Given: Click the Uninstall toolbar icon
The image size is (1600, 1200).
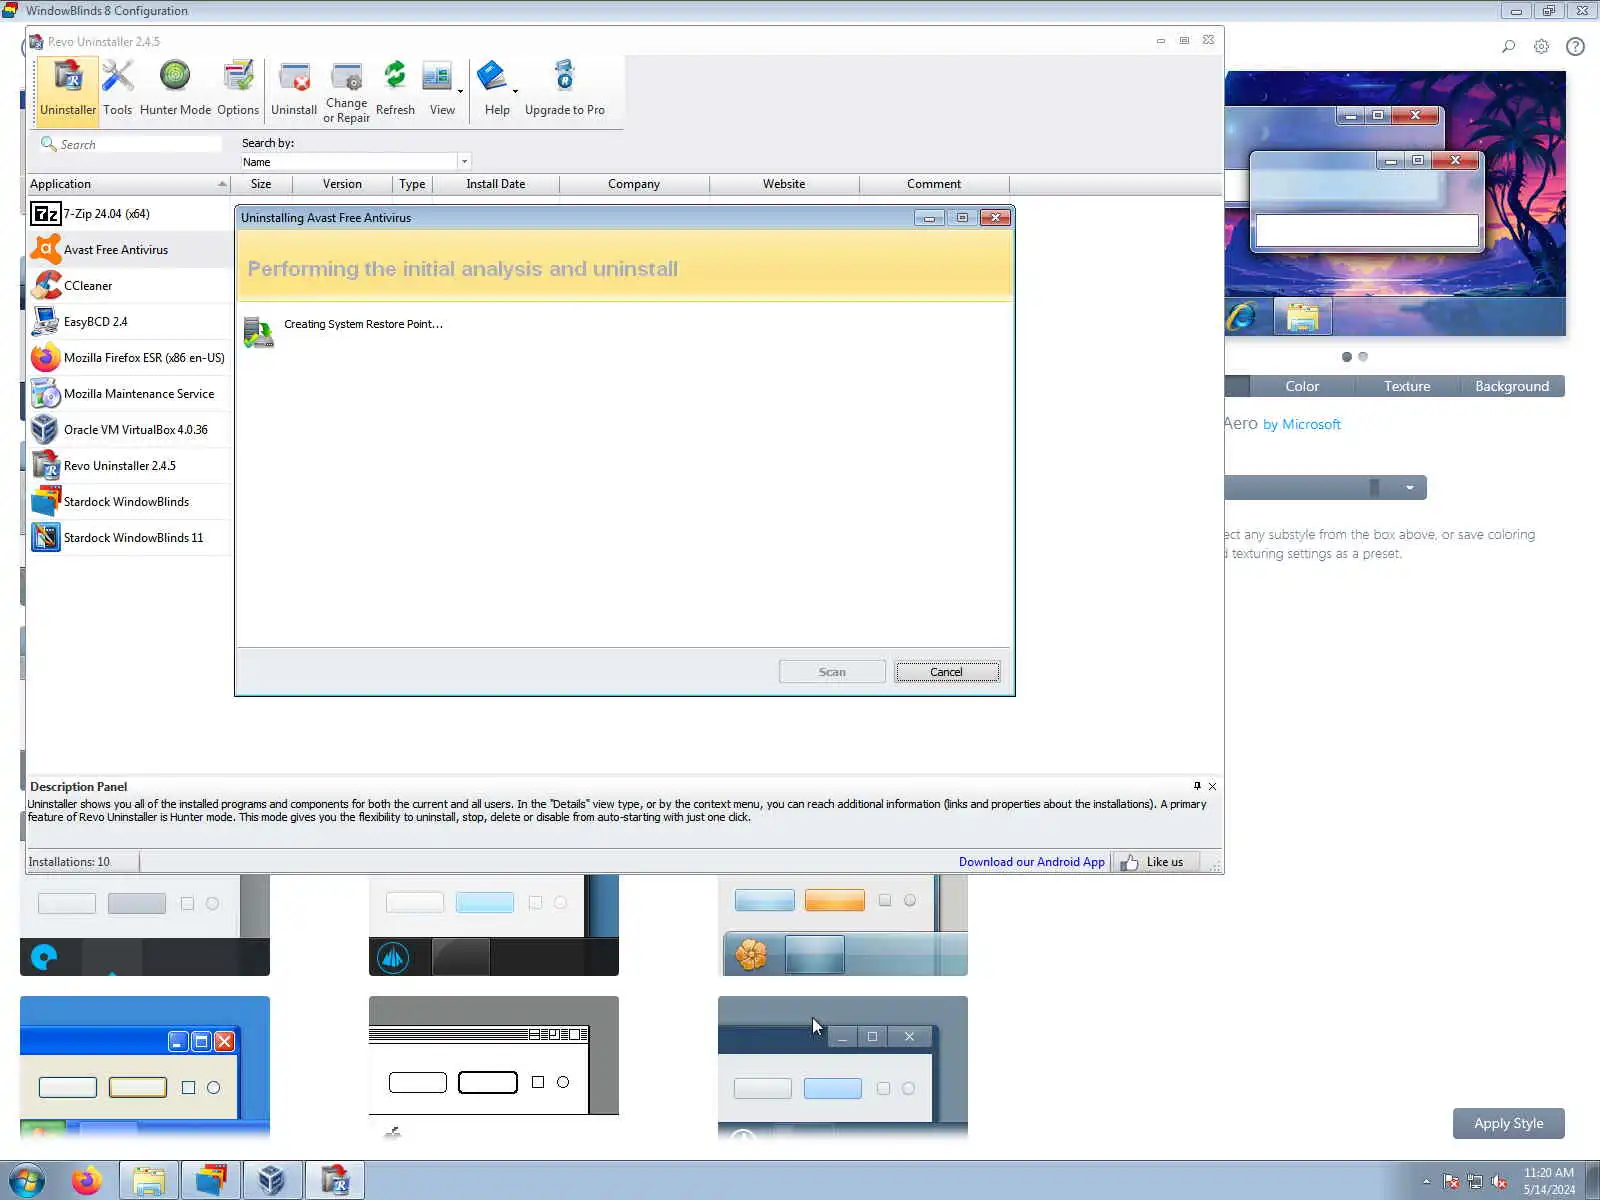Looking at the screenshot, I should [x=294, y=90].
